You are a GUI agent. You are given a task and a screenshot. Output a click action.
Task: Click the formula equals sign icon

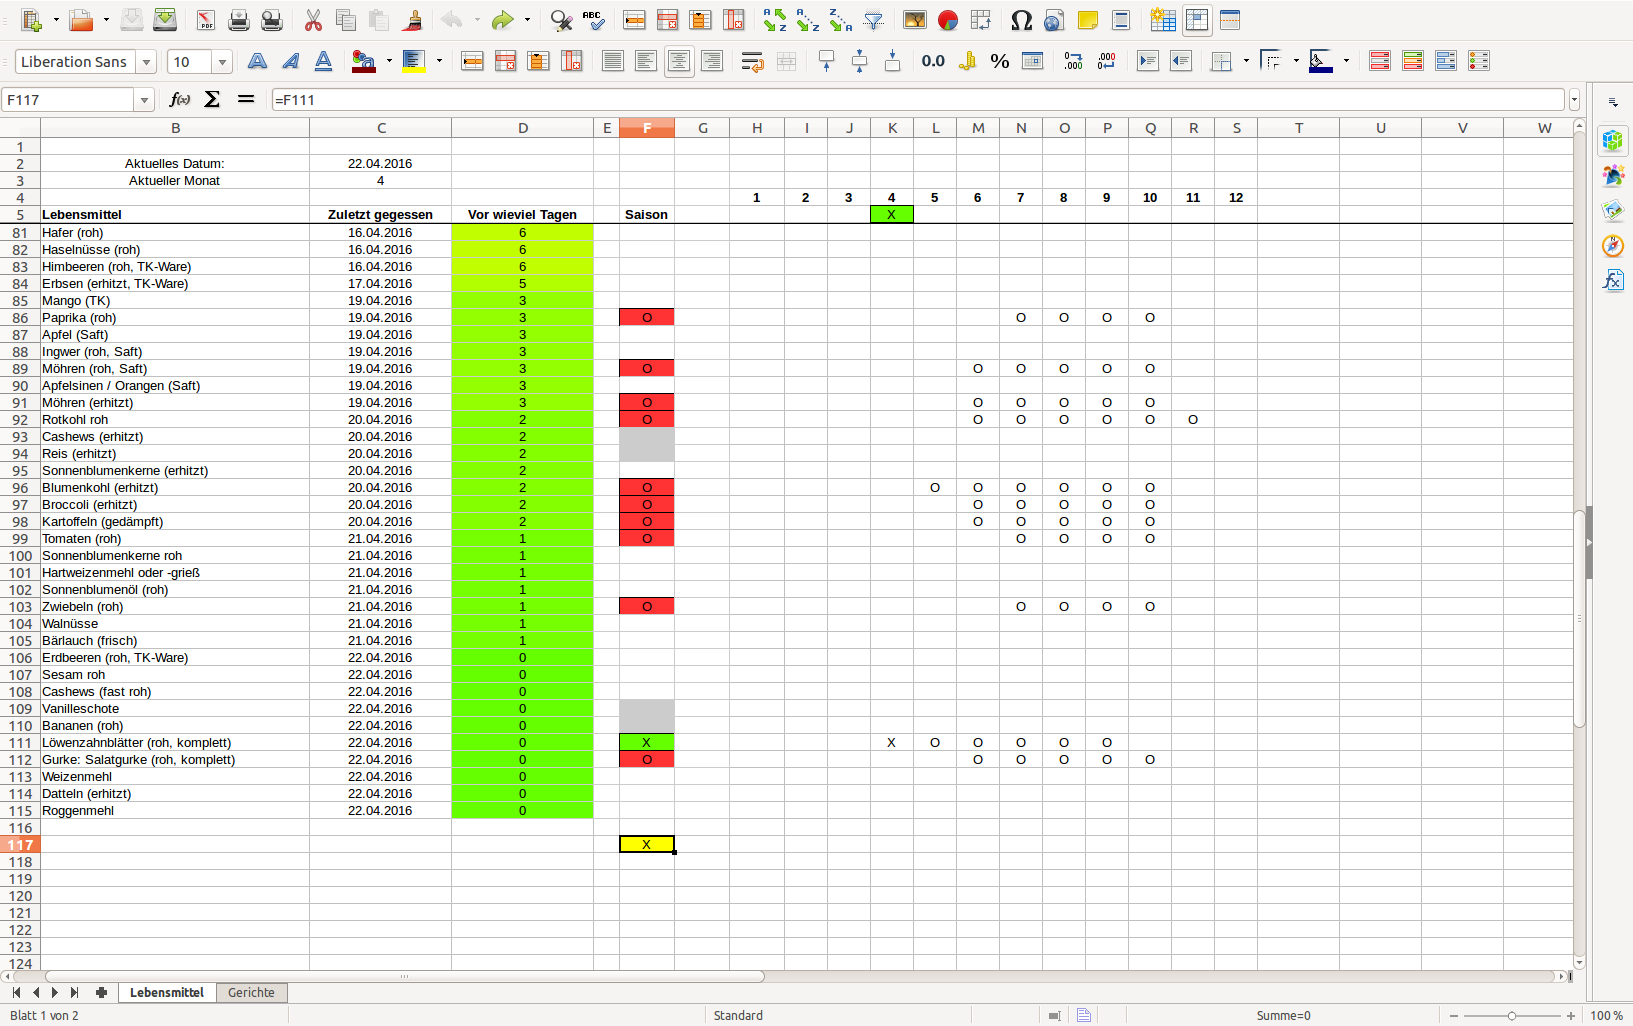pyautogui.click(x=246, y=99)
